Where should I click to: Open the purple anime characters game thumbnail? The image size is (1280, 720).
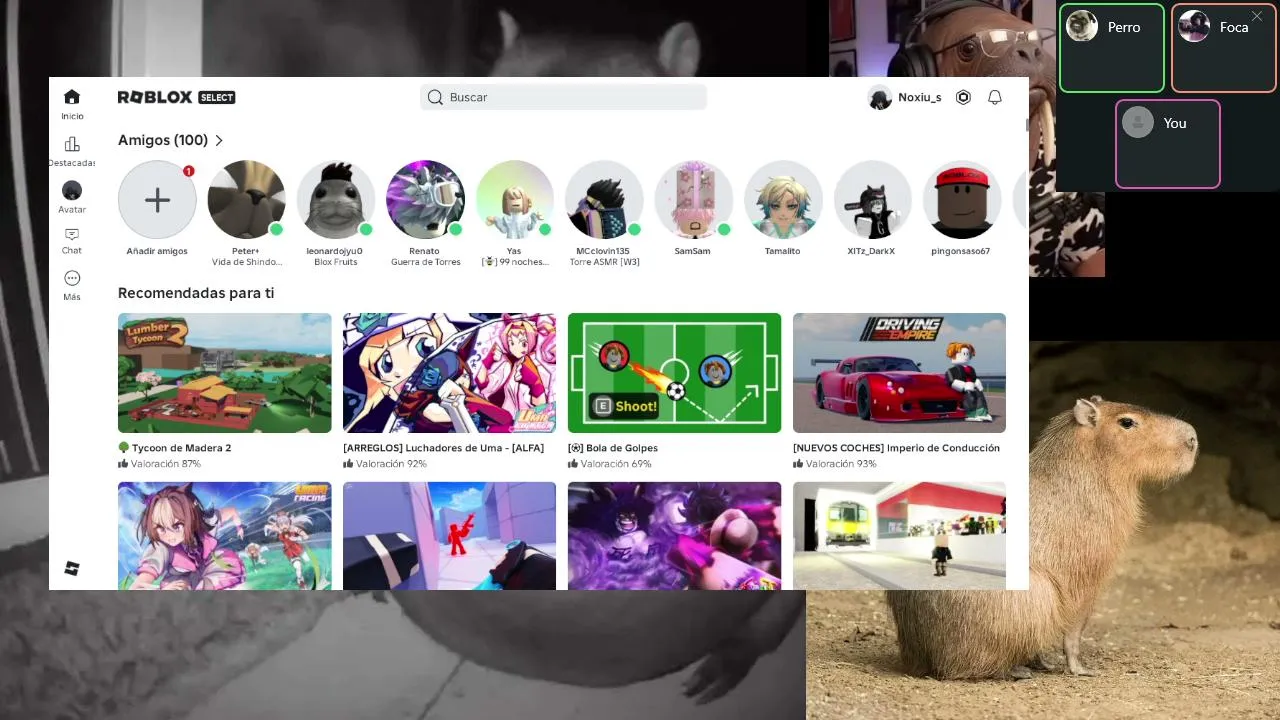click(x=675, y=536)
